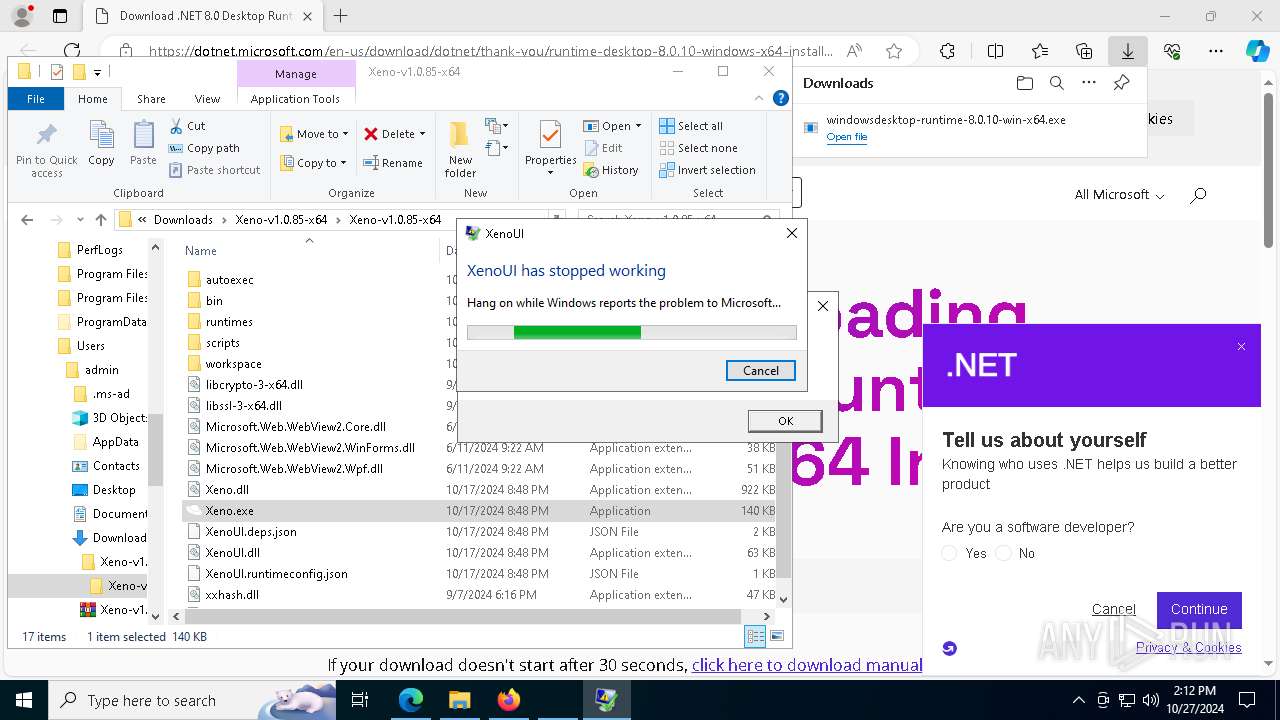Click the Rename tool in Organize group

click(x=393, y=163)
